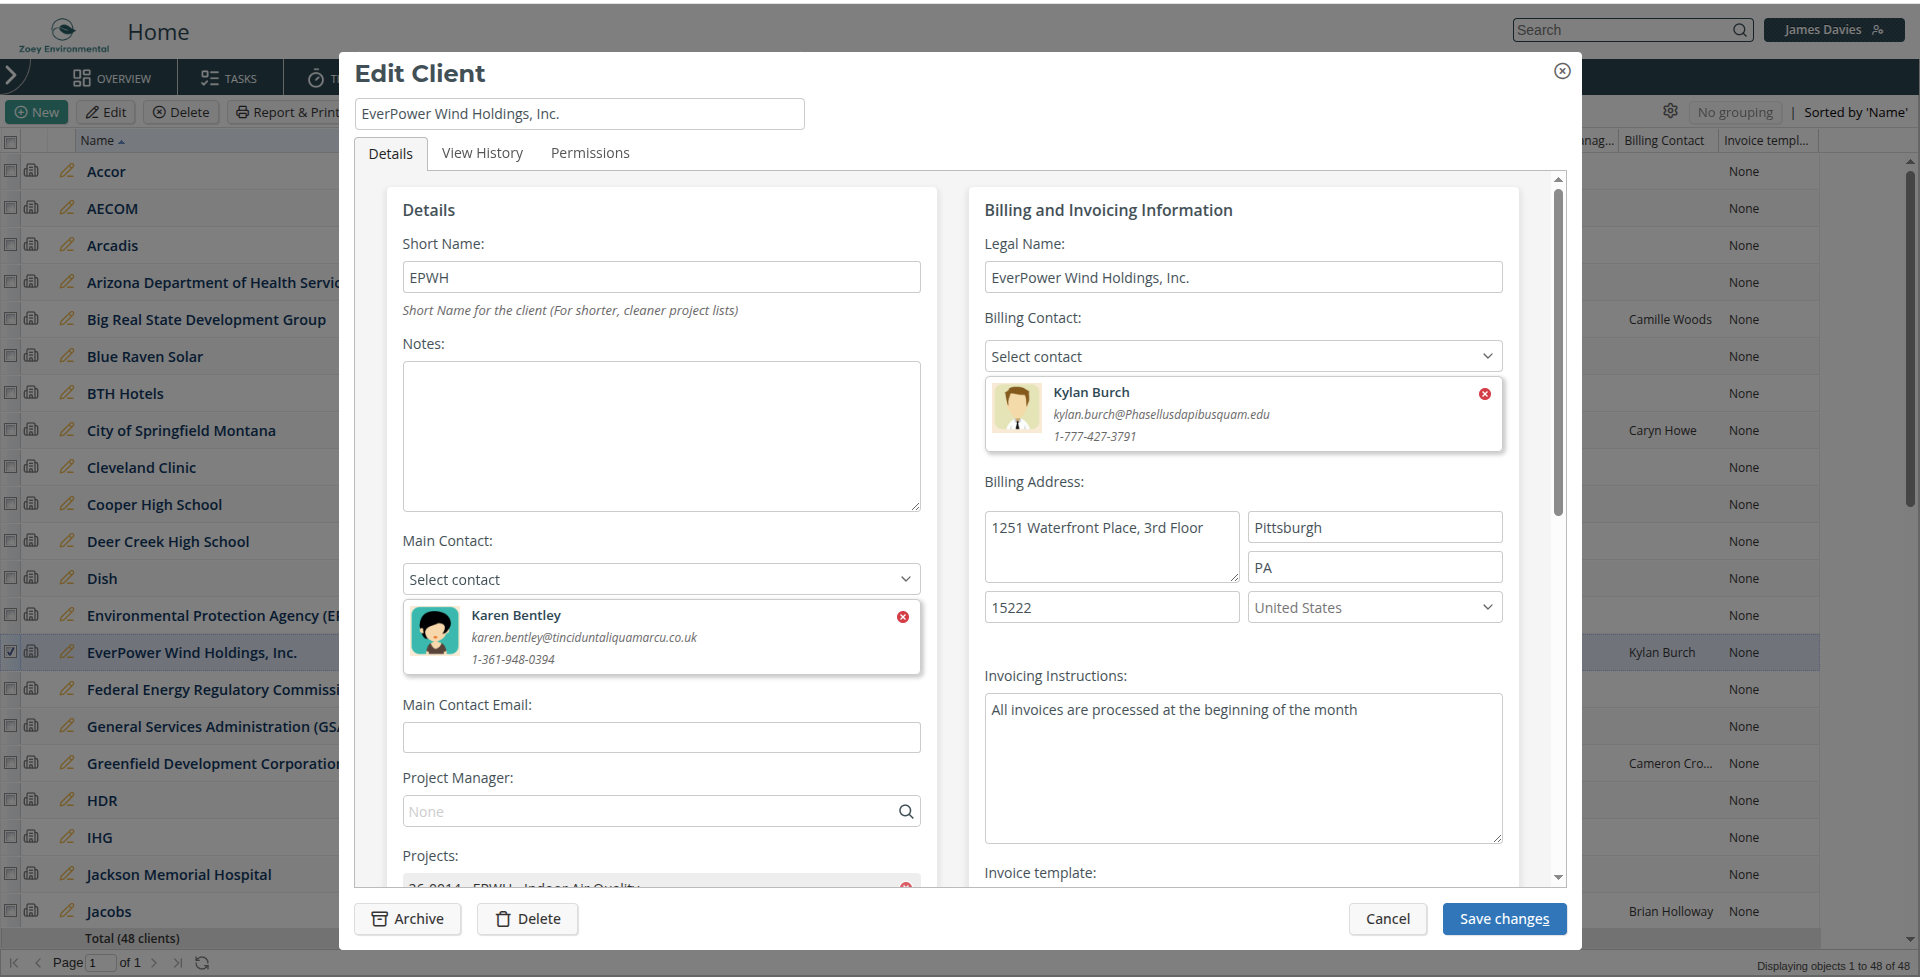This screenshot has width=1920, height=977.
Task: Click the toolbar Edit button
Action: pos(106,112)
